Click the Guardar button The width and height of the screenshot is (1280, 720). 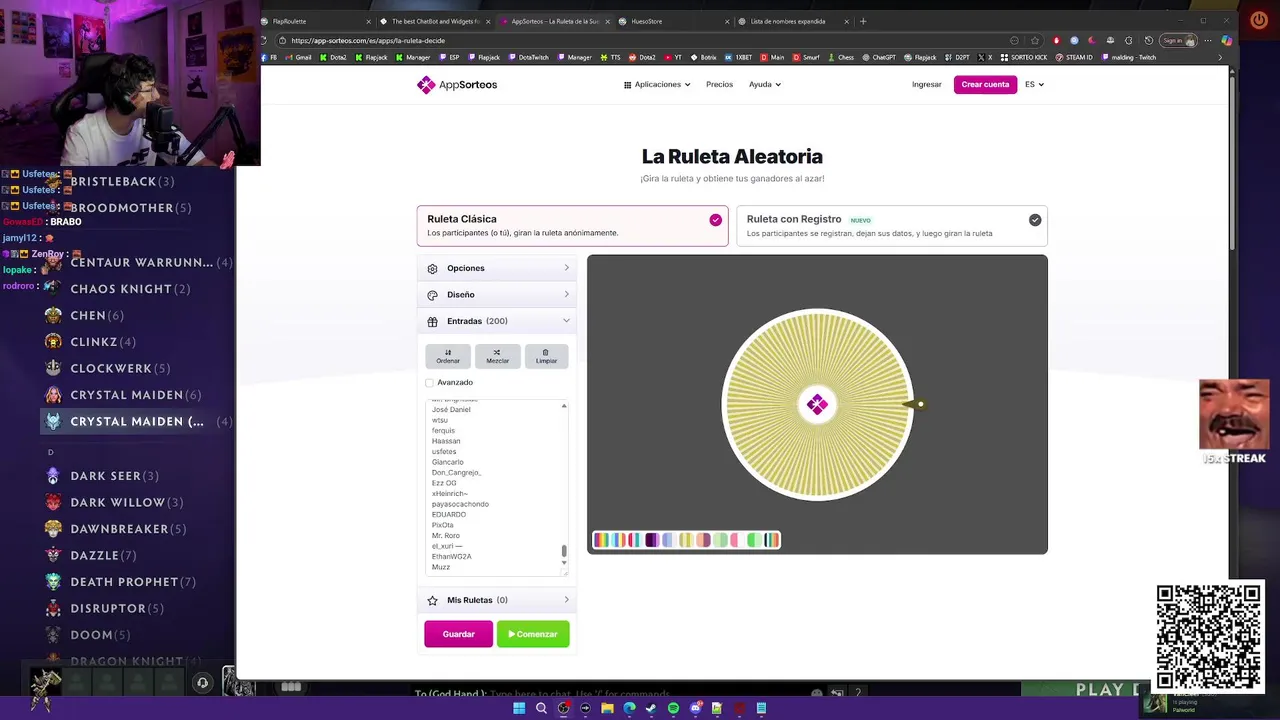458,634
